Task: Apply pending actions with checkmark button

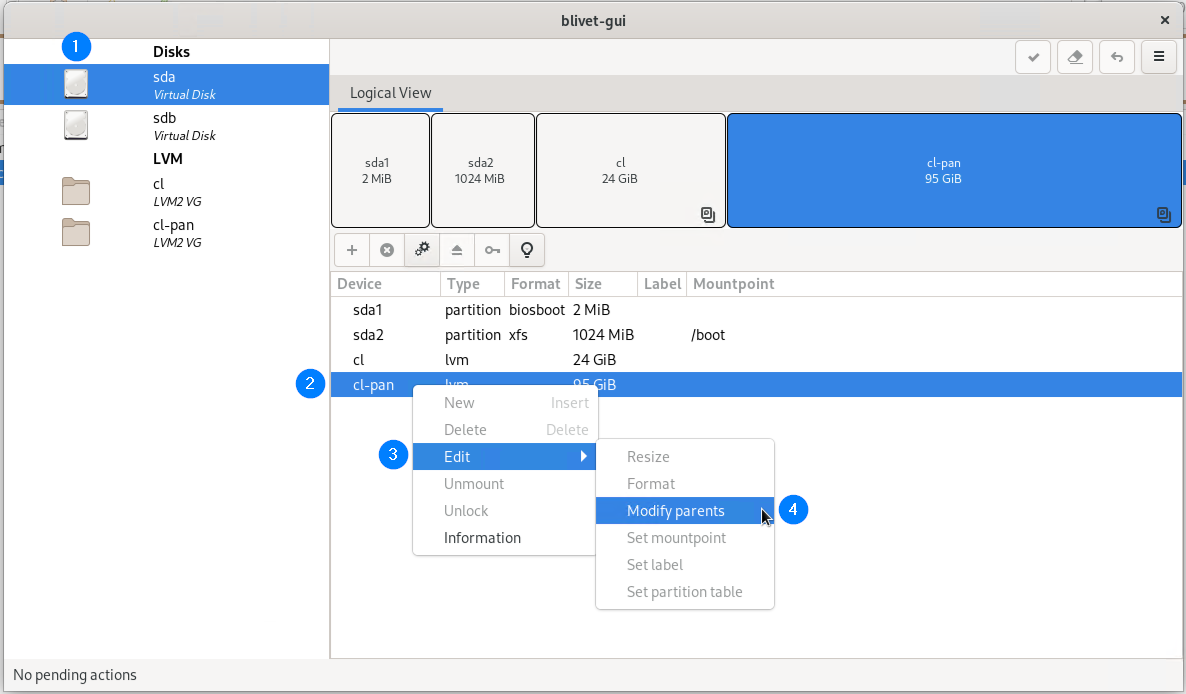Action: coord(1033,57)
